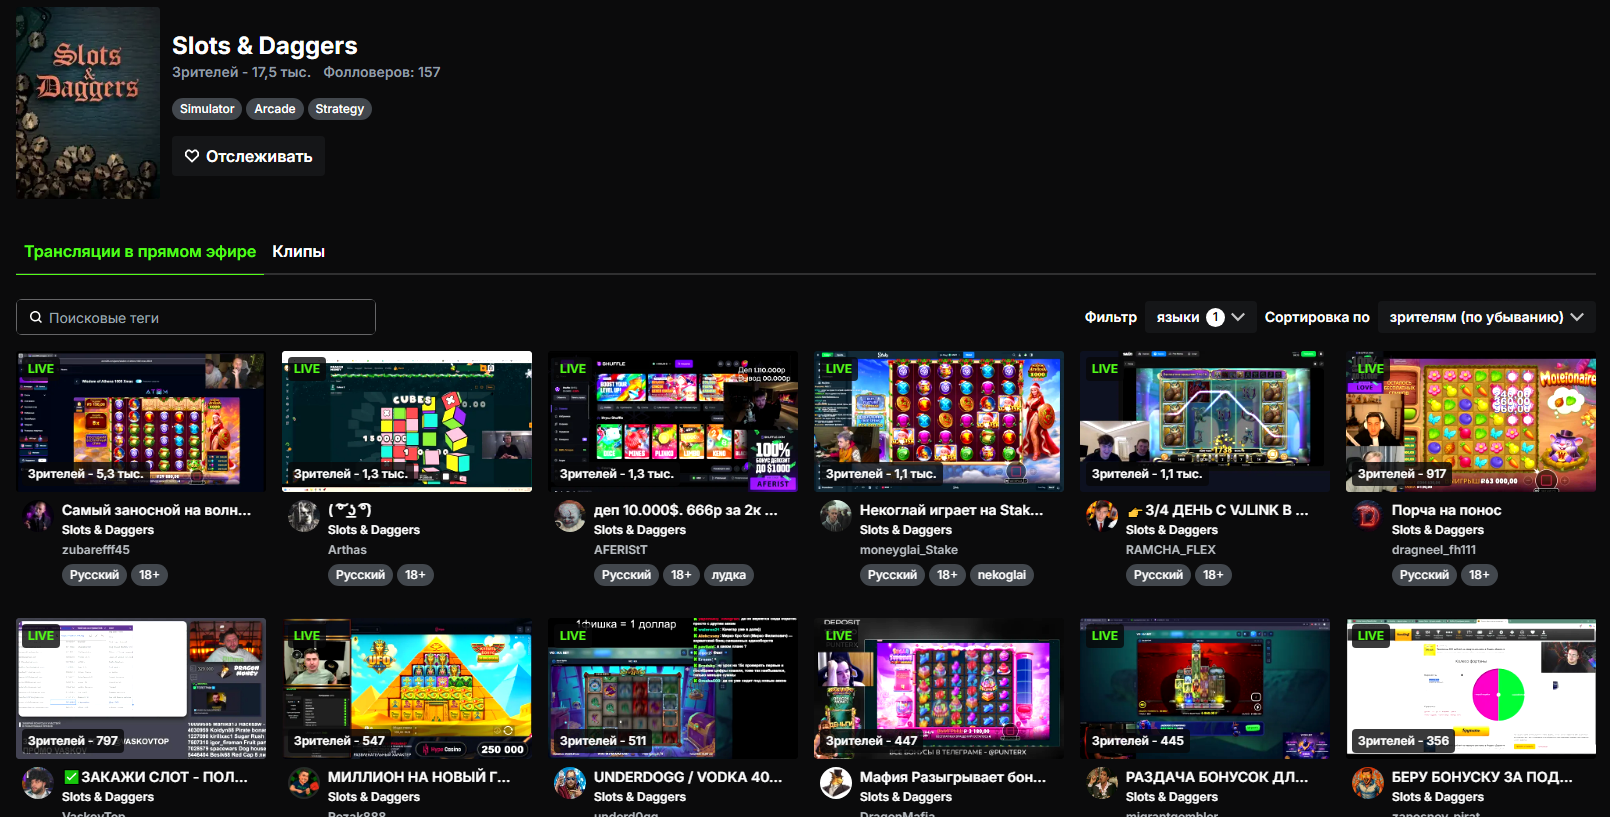Viewport: 1610px width, 817px height.
Task: Select the Arcade tag
Action: click(275, 109)
